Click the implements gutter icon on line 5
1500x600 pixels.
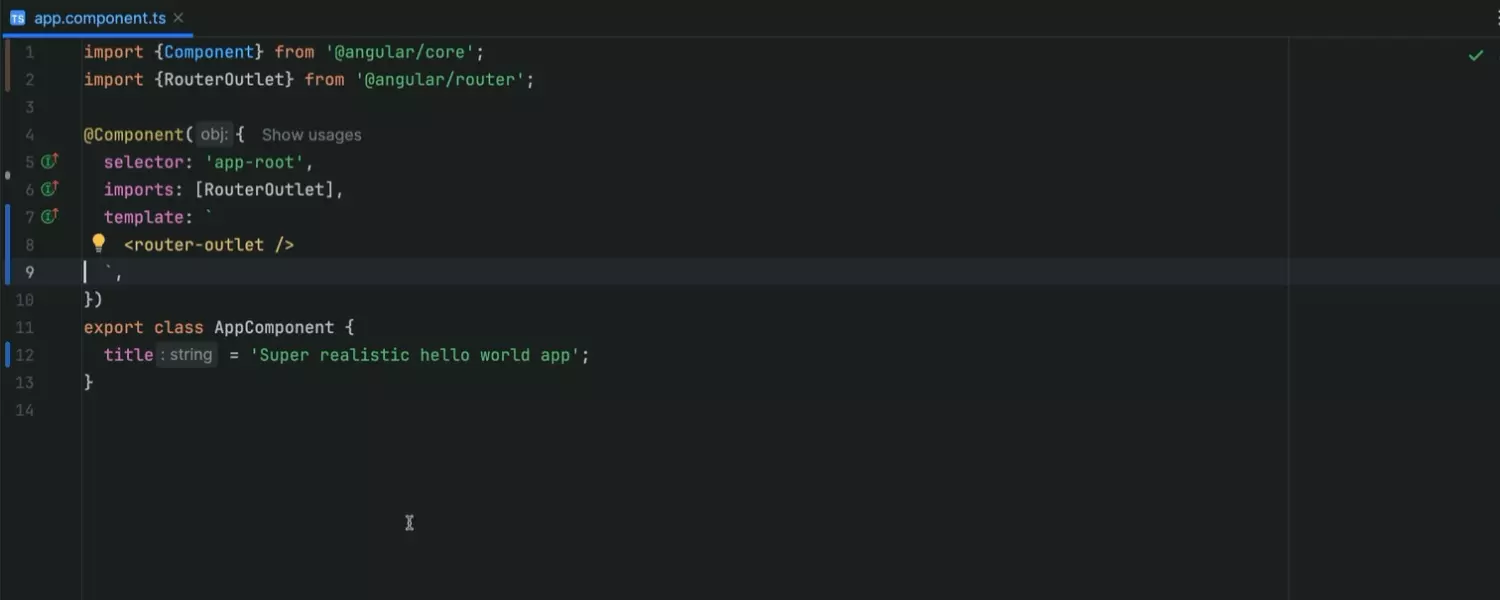pyautogui.click(x=49, y=162)
